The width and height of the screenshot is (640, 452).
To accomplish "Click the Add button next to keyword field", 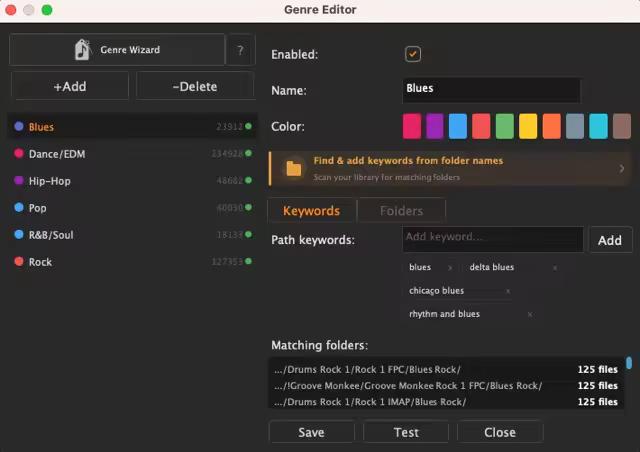I will pos(610,240).
